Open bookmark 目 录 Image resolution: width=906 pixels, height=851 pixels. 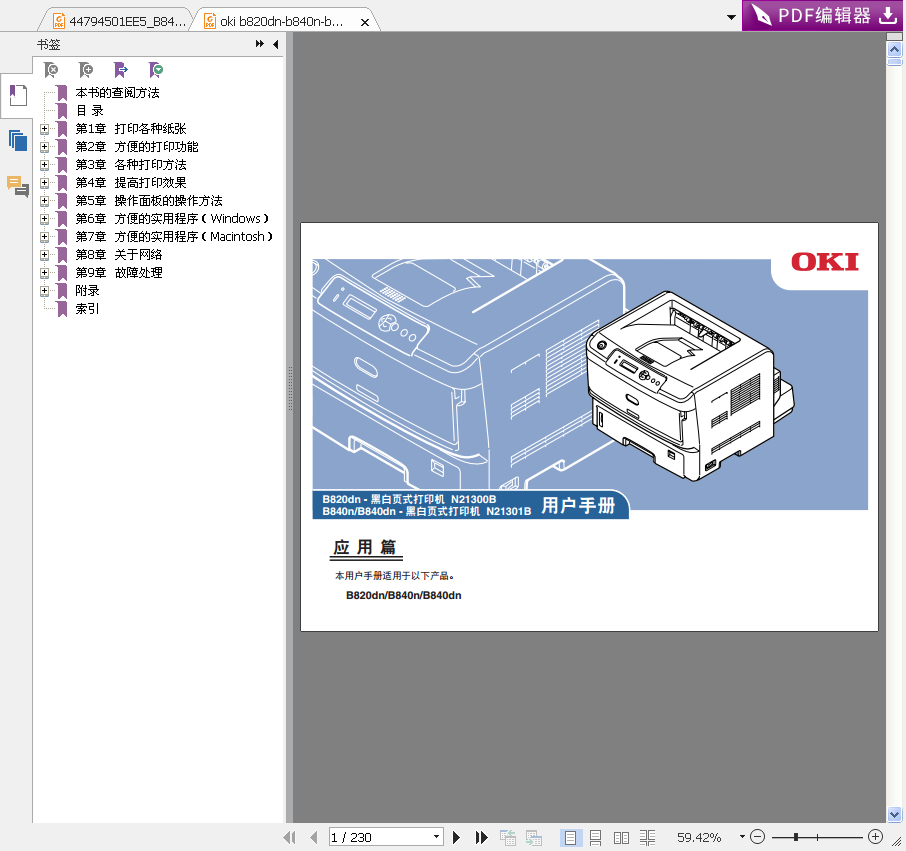point(90,110)
